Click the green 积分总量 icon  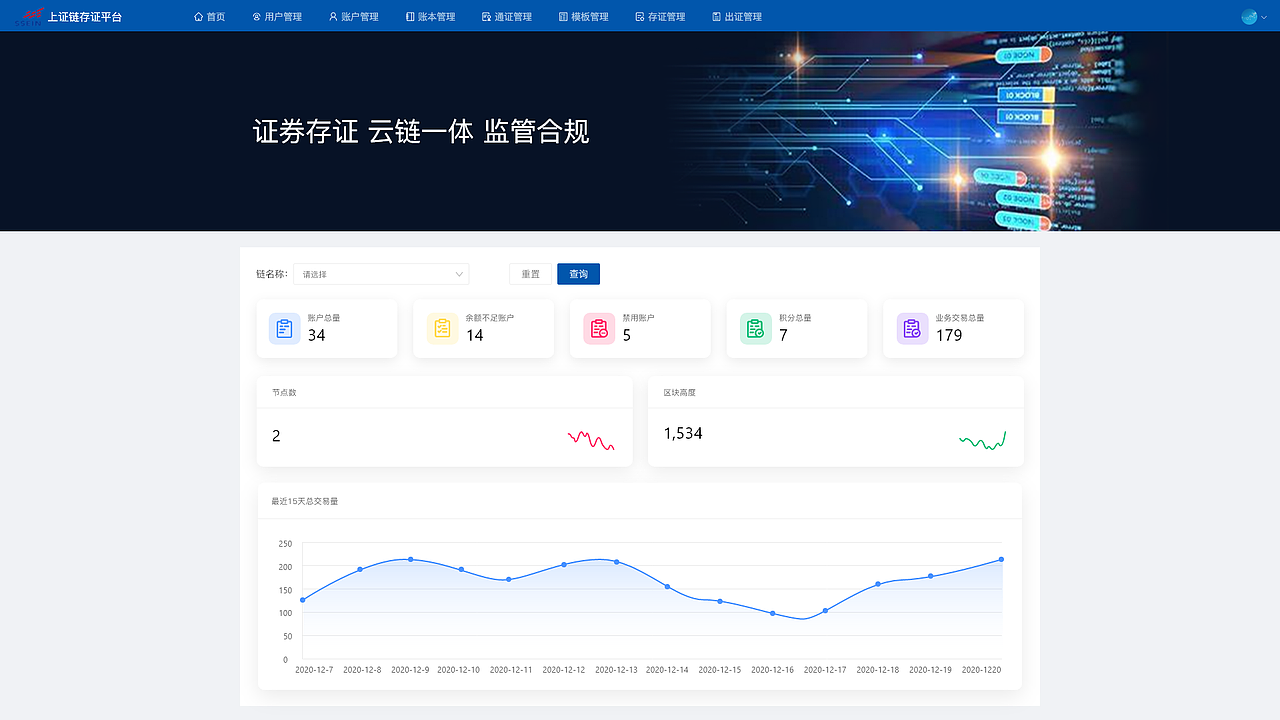click(755, 328)
